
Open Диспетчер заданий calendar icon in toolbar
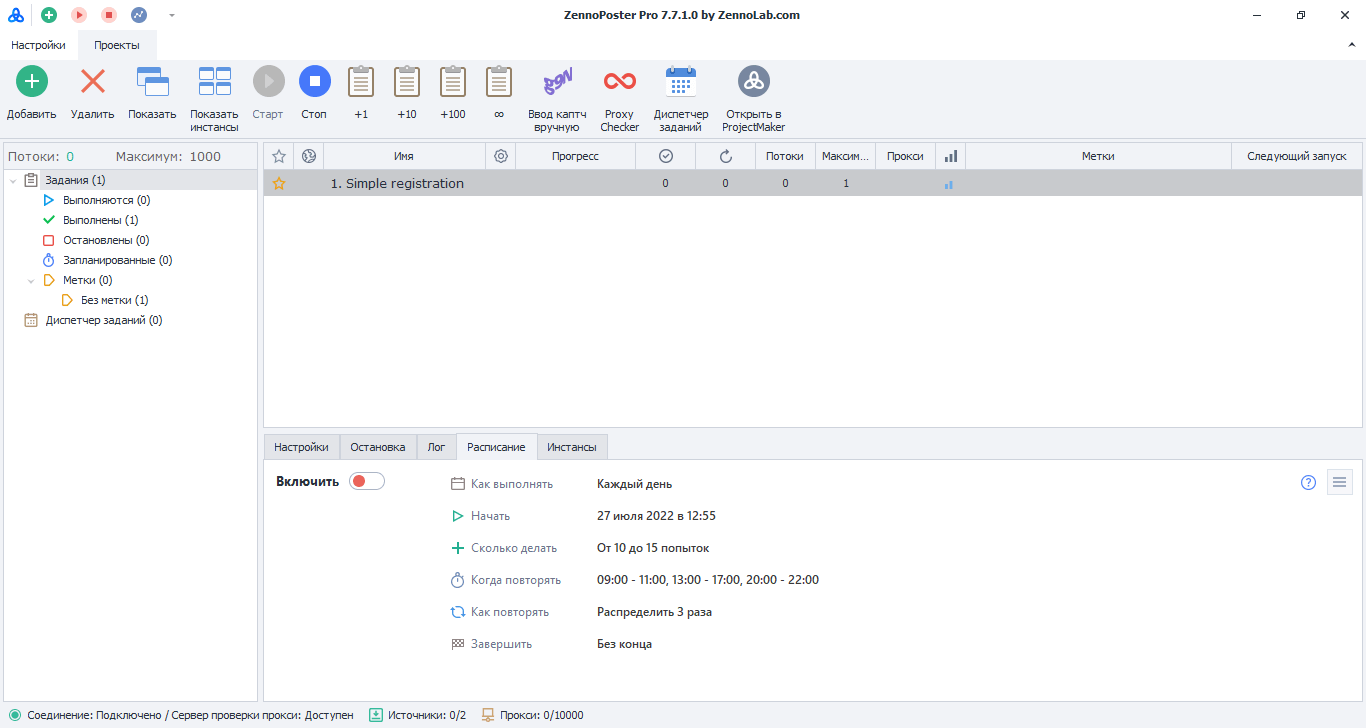coord(681,82)
